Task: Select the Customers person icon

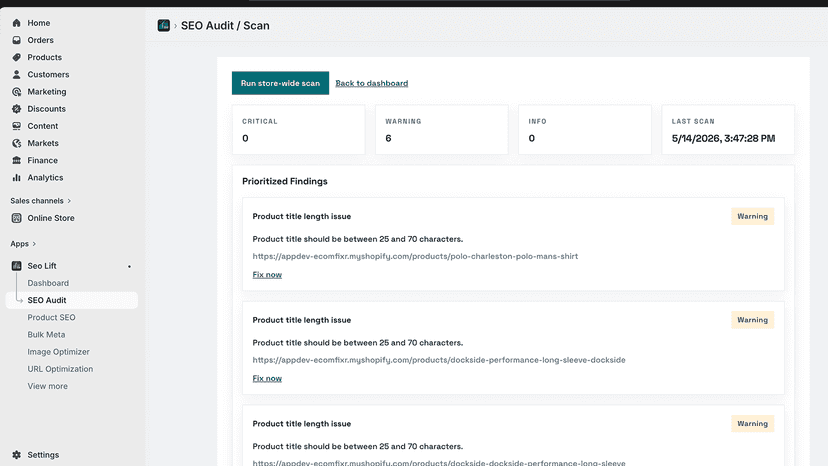Action: tap(16, 74)
